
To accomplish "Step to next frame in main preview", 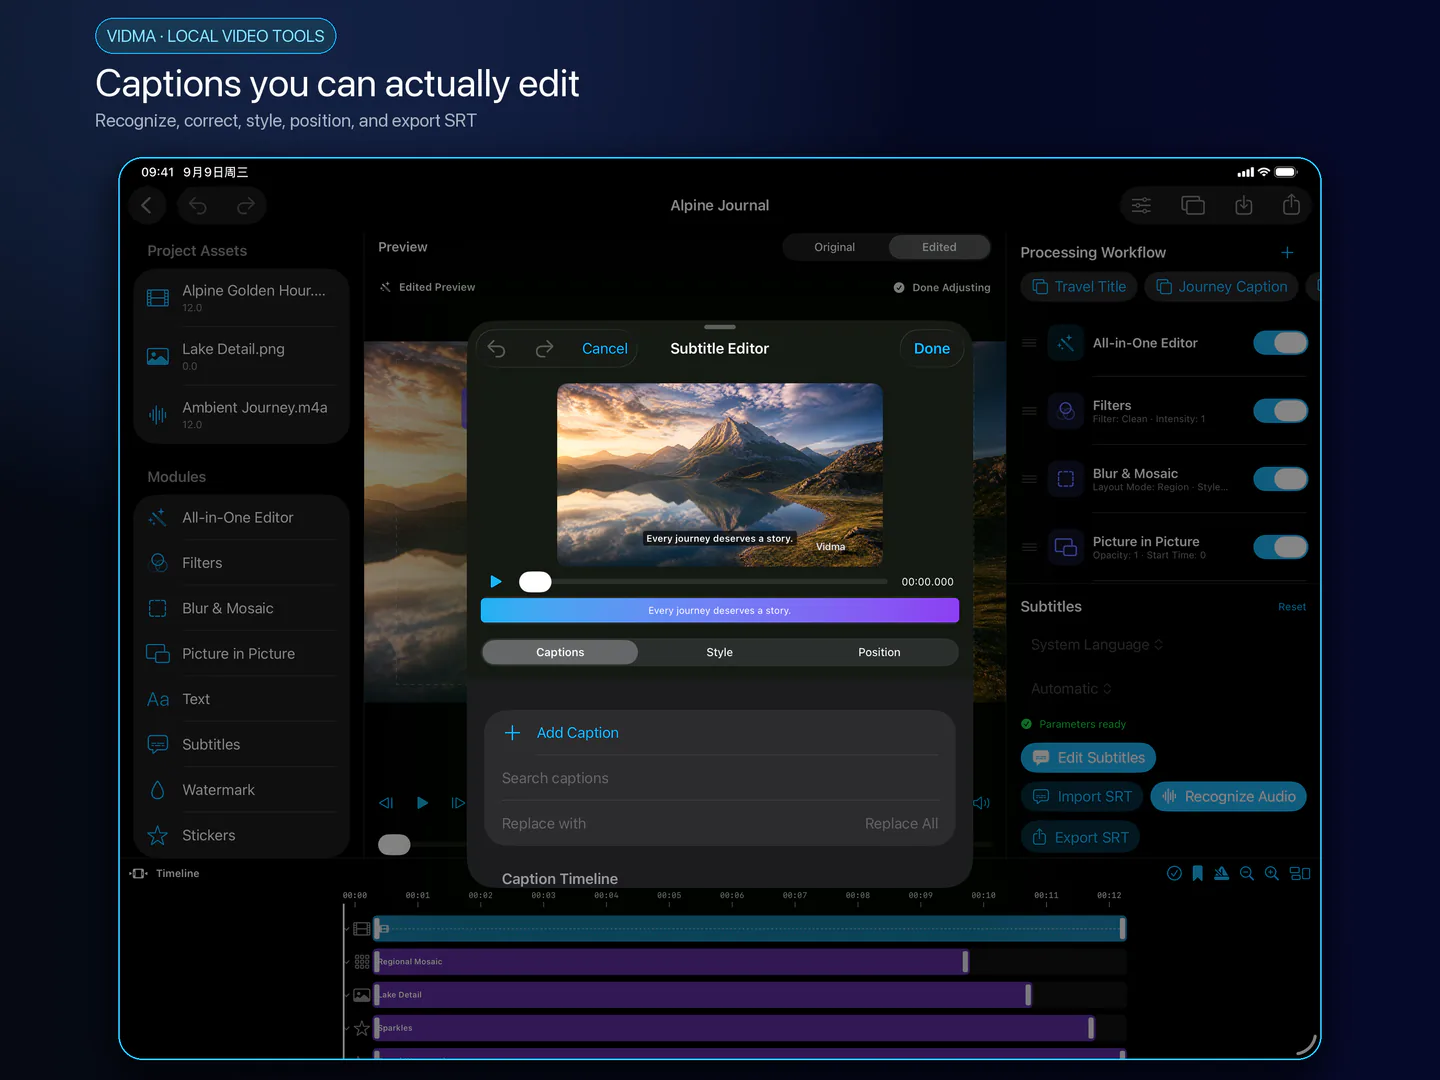I will pyautogui.click(x=458, y=803).
